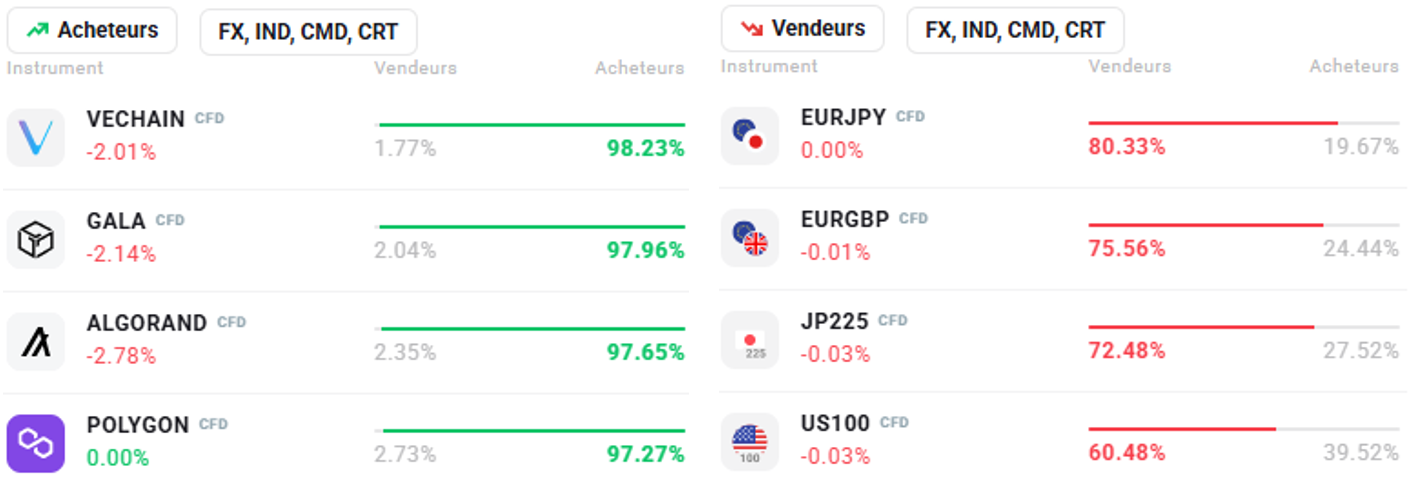Click the Algorand logo icon

(36, 341)
